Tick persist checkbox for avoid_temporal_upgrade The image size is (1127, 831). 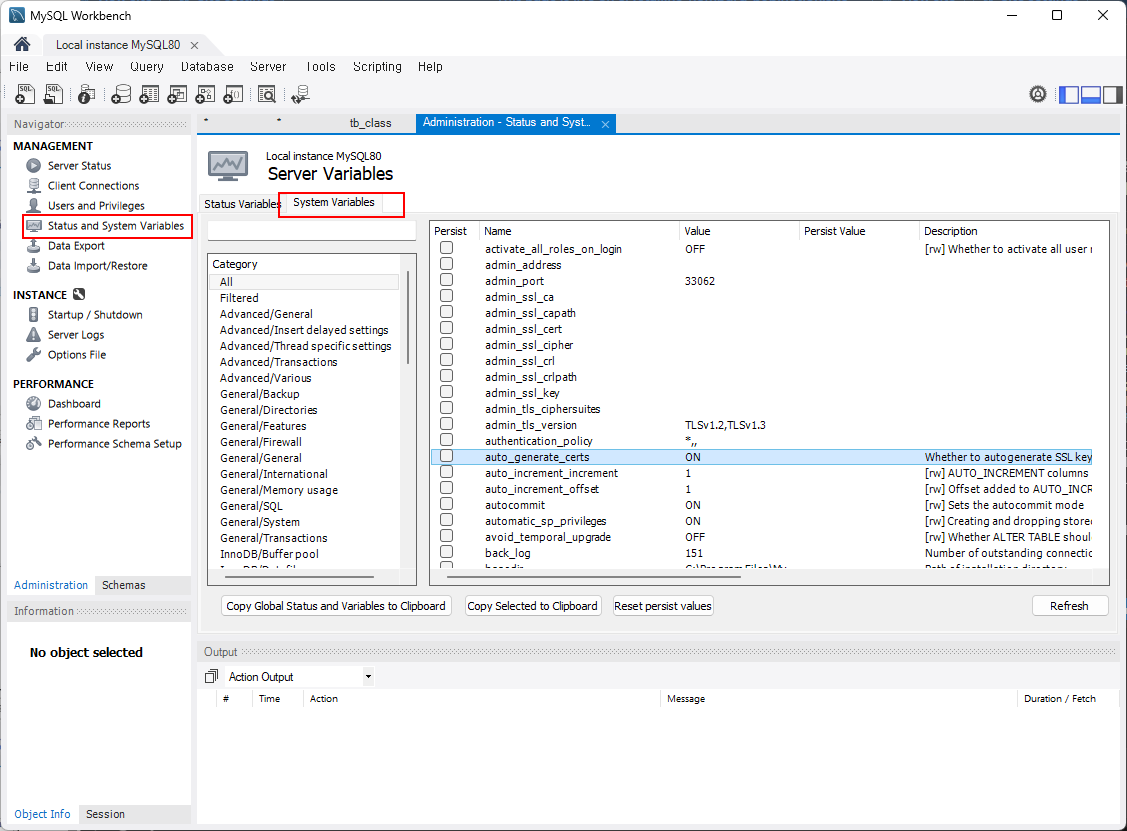click(x=446, y=536)
